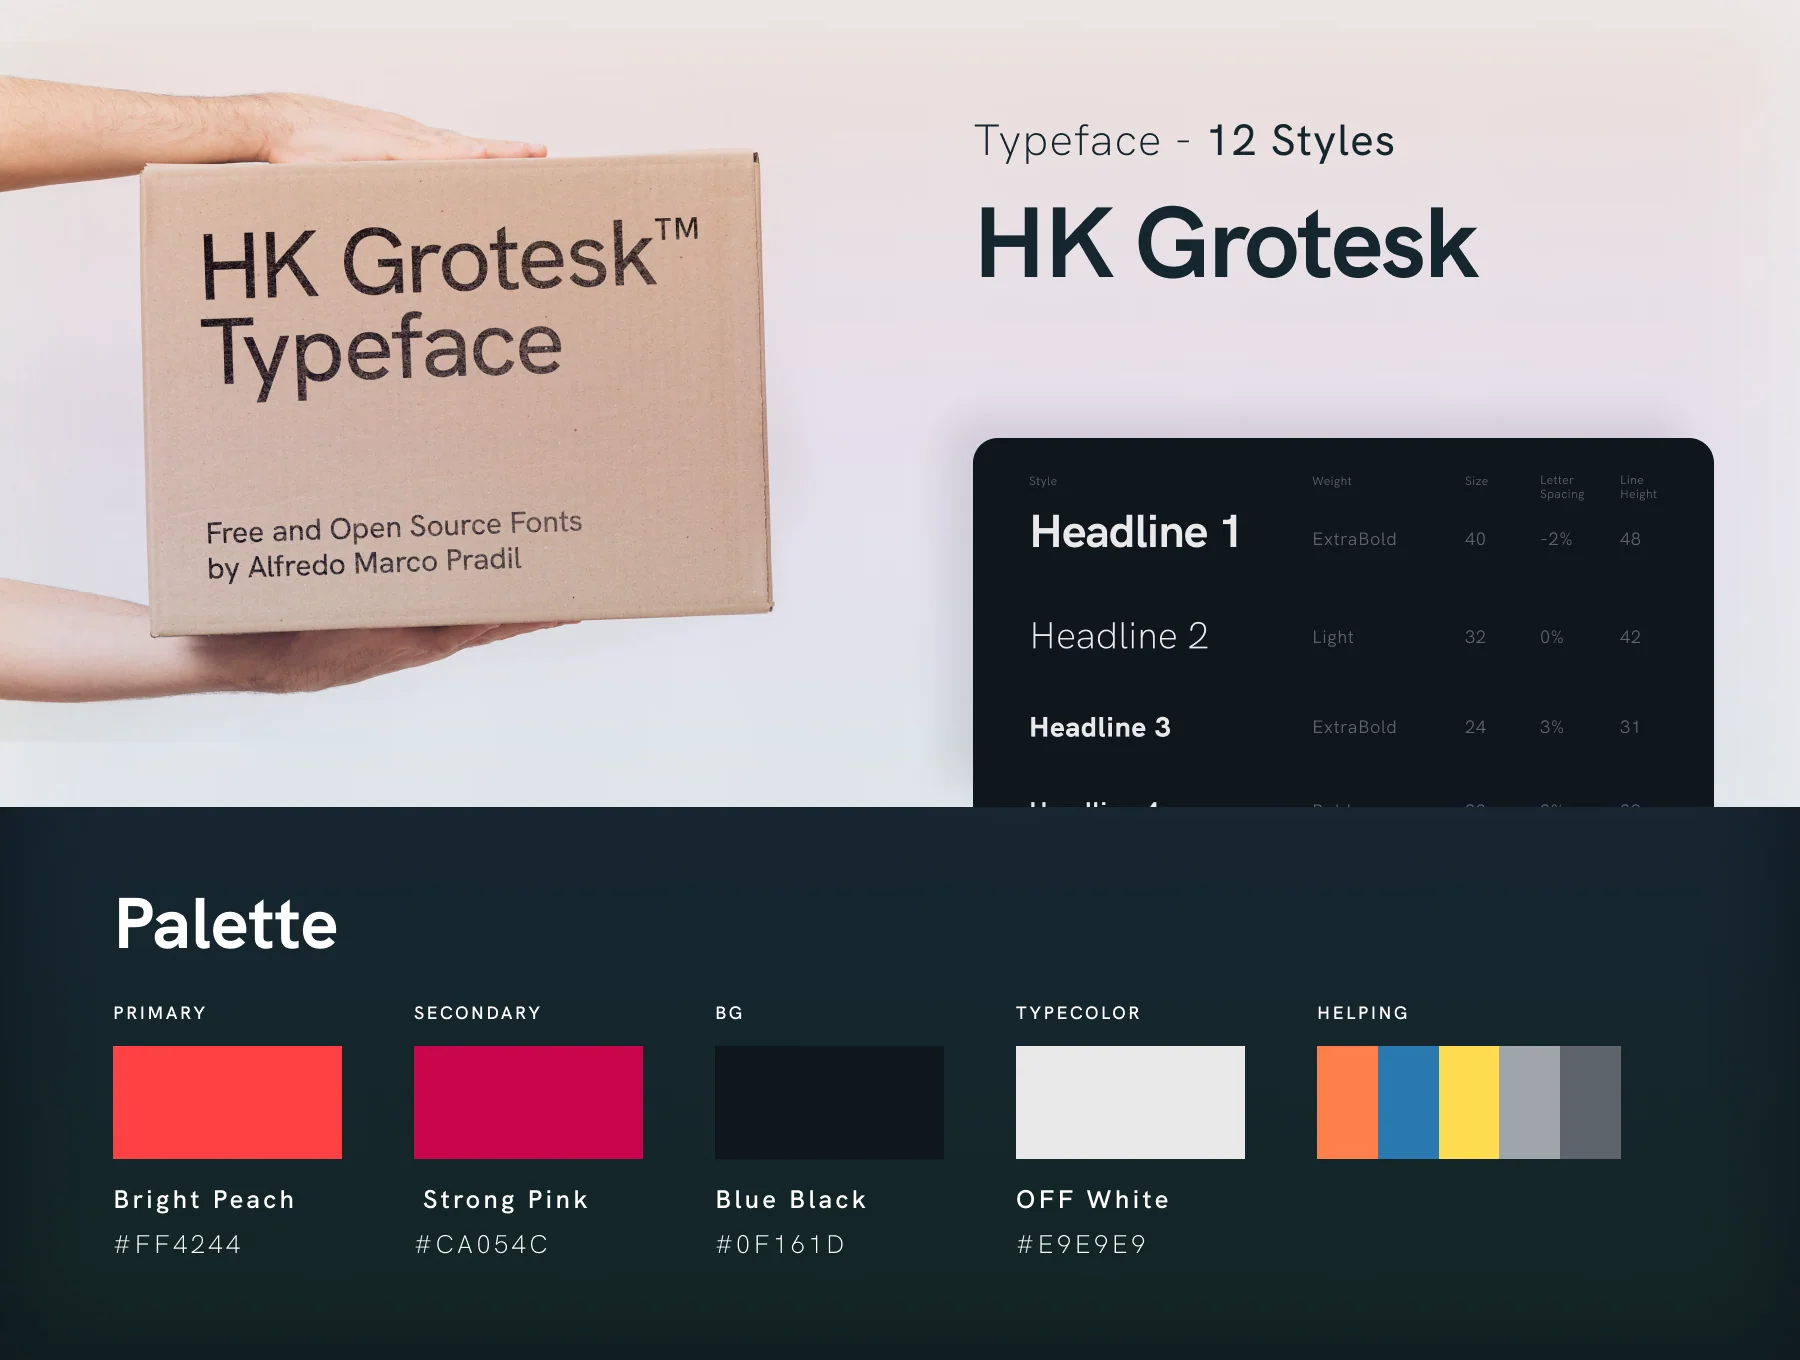Screen dimensions: 1800x1360
Task: Select the 'Light' weight for Headline 2
Action: (1333, 637)
